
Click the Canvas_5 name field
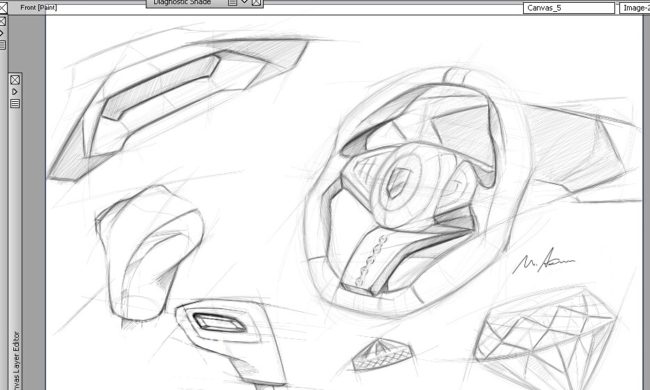[x=568, y=8]
